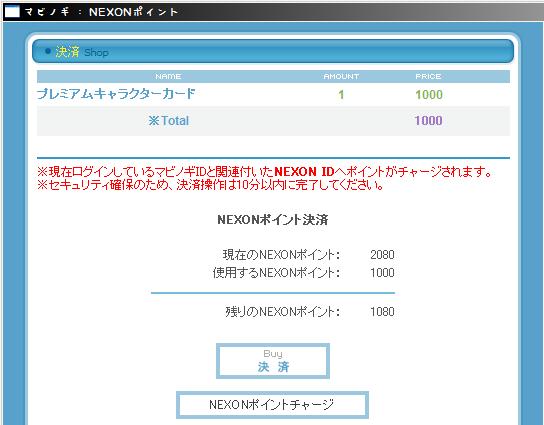This screenshot has width=544, height=425.
Task: Click the PRICE column header
Action: click(x=428, y=76)
